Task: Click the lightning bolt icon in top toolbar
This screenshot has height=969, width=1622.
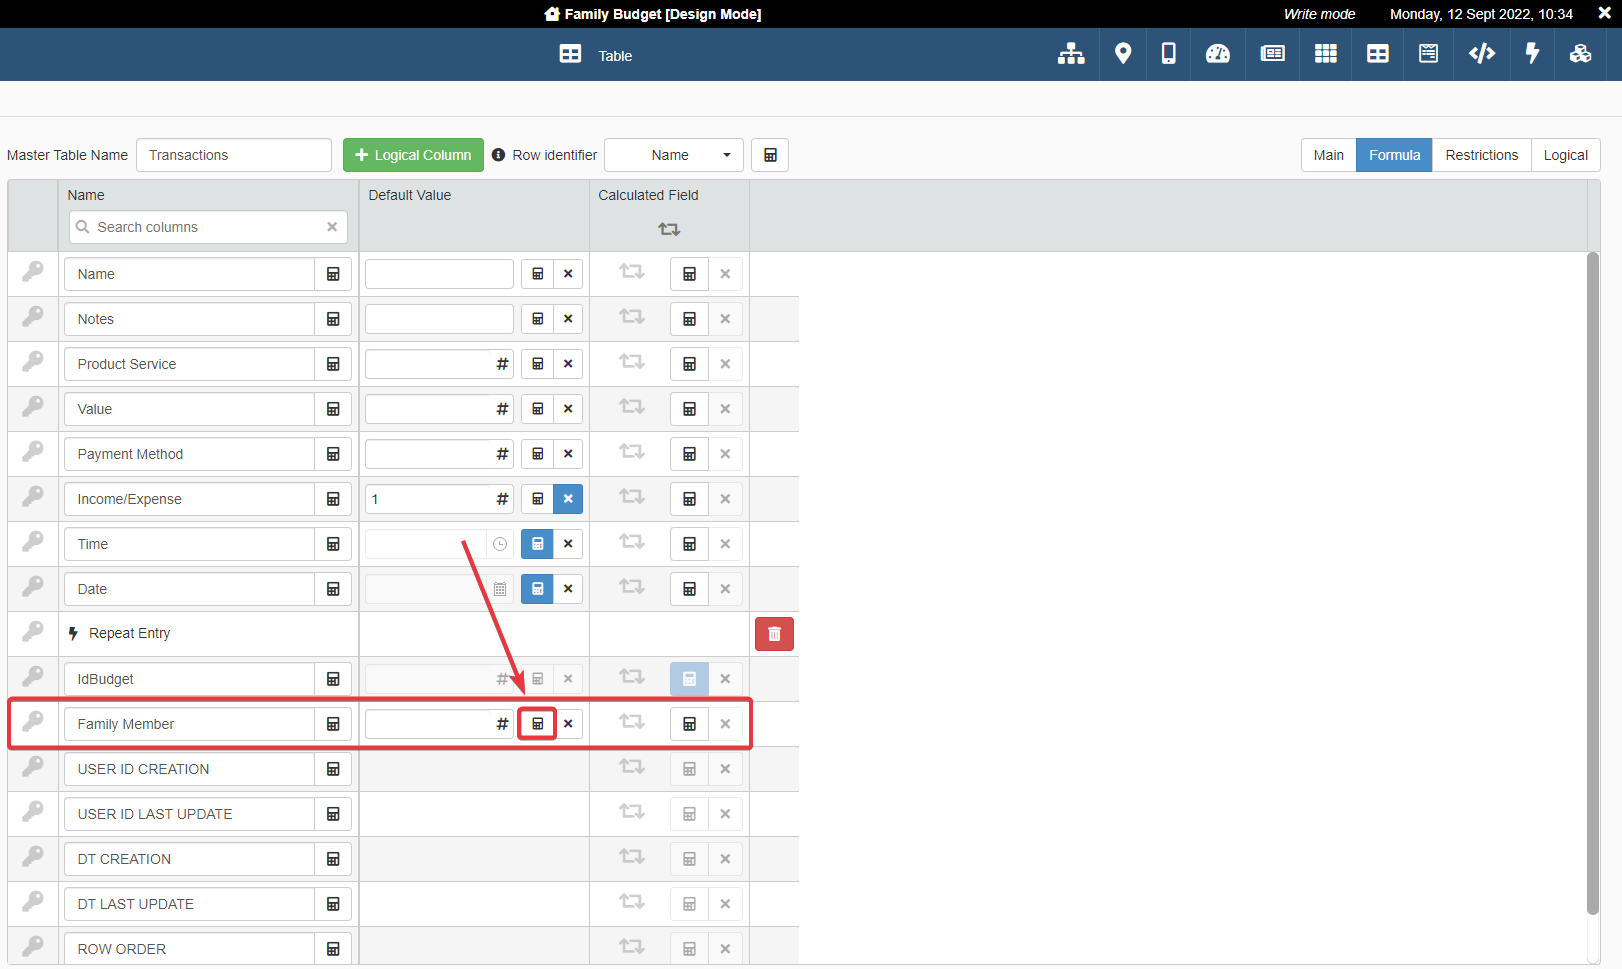Action: [x=1531, y=54]
